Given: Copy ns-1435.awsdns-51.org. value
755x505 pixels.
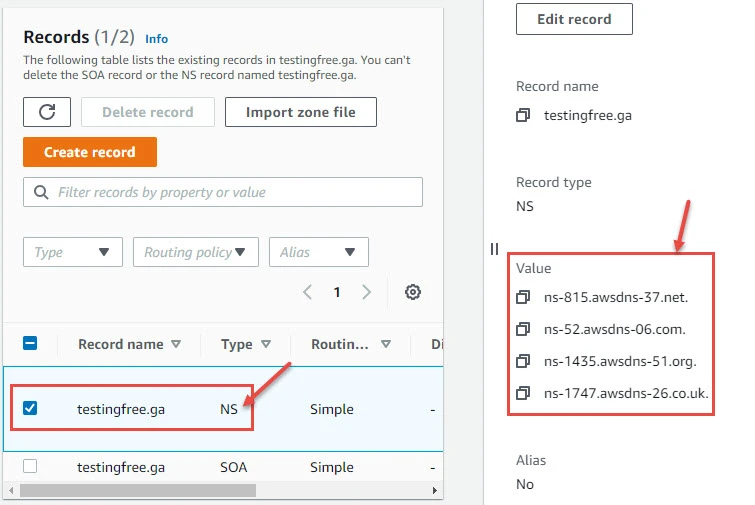Looking at the screenshot, I should click(523, 361).
